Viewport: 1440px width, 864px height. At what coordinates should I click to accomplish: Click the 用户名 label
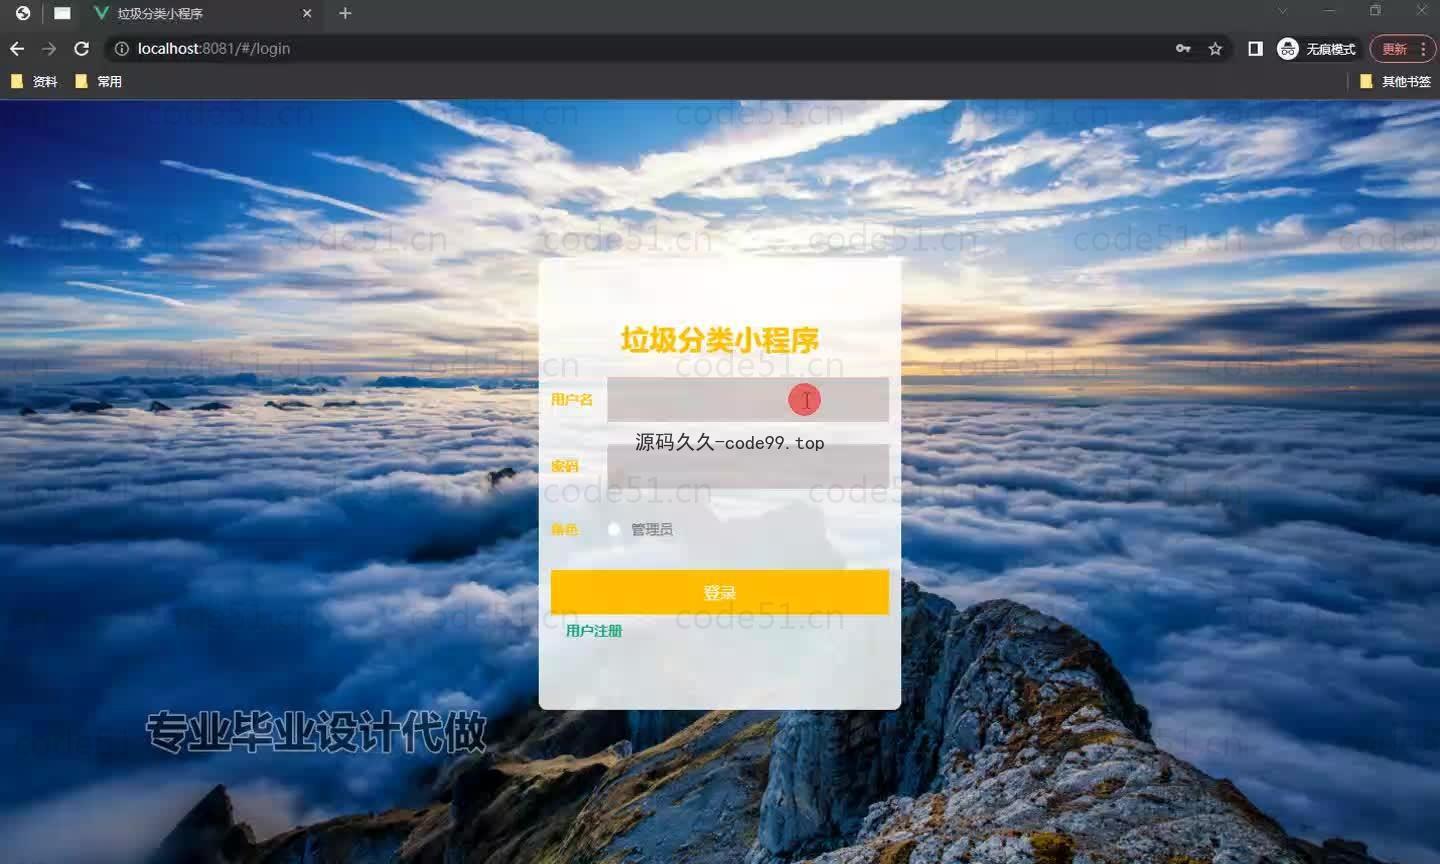[572, 400]
